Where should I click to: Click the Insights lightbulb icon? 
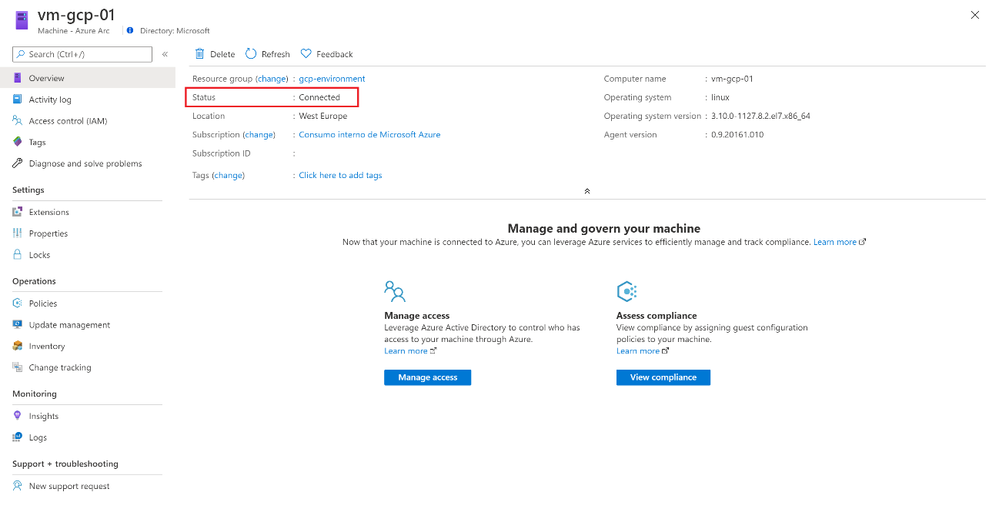[17, 416]
